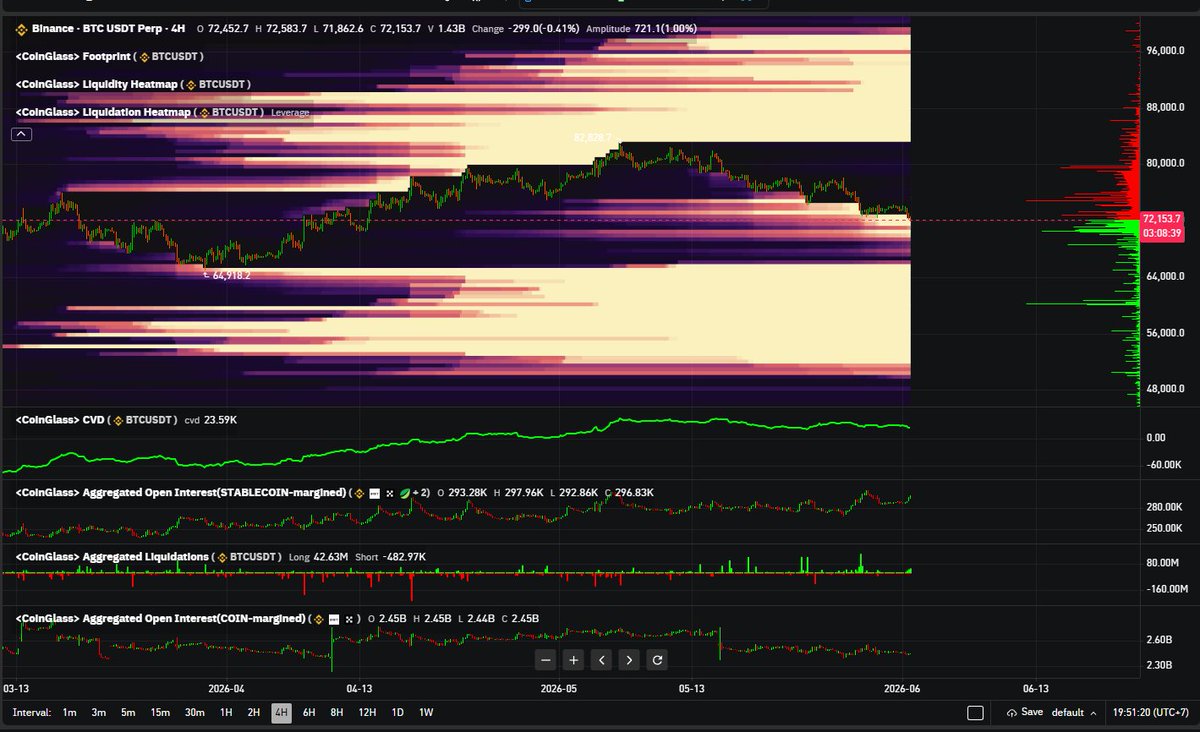Viewport: 1200px width, 732px height.
Task: Click green leaf exchange icon in STABLECOIN-margined label
Action: coord(404,492)
